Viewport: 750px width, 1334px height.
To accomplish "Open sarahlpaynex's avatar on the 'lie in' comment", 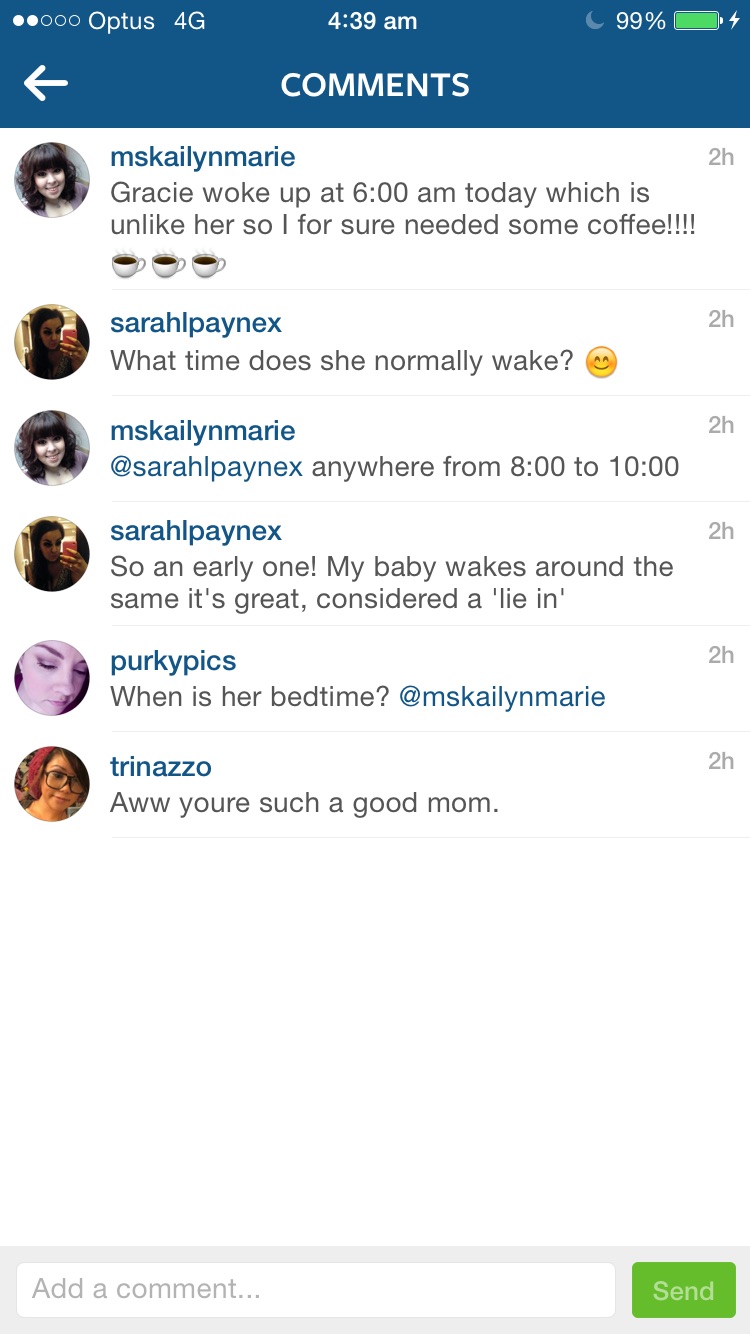I will click(x=52, y=554).
